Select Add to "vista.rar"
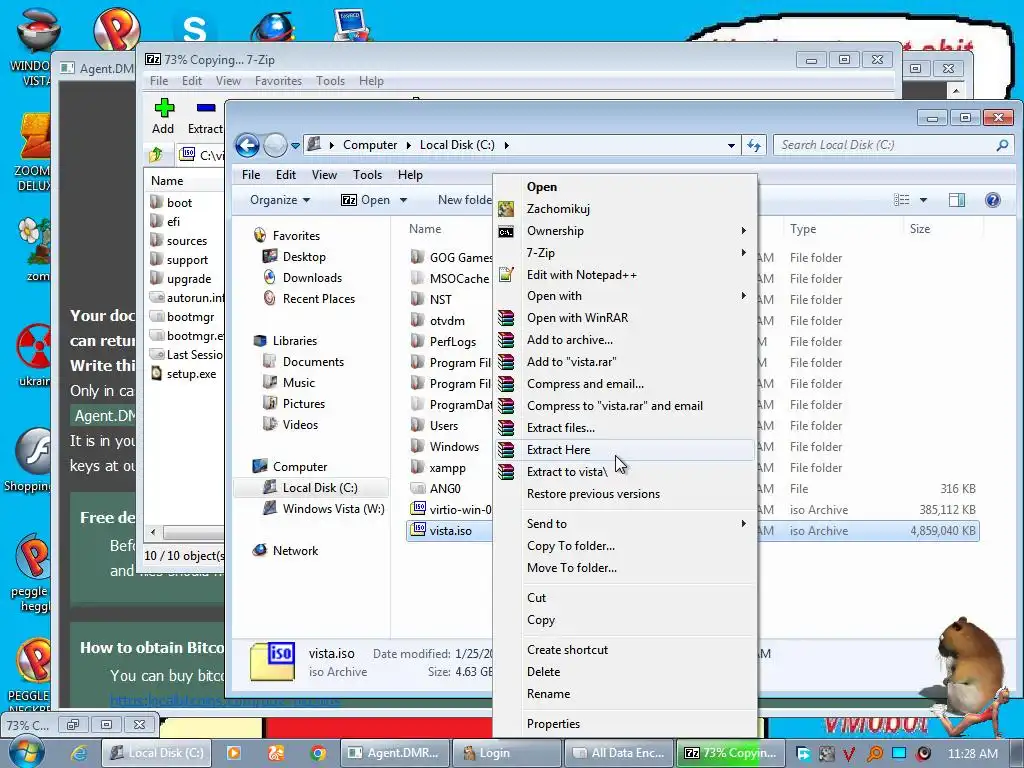This screenshot has height=768, width=1024. click(x=571, y=361)
